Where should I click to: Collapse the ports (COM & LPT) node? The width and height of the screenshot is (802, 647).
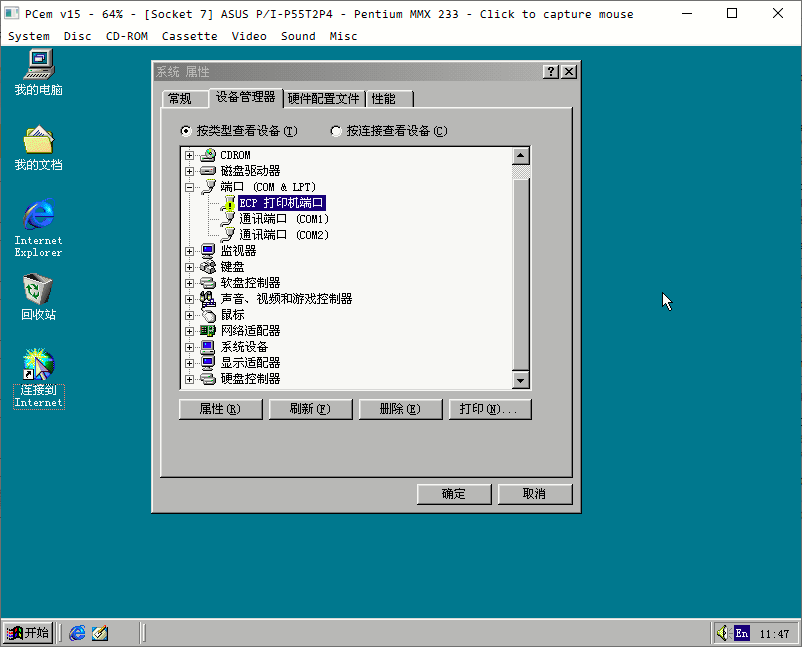click(x=189, y=187)
